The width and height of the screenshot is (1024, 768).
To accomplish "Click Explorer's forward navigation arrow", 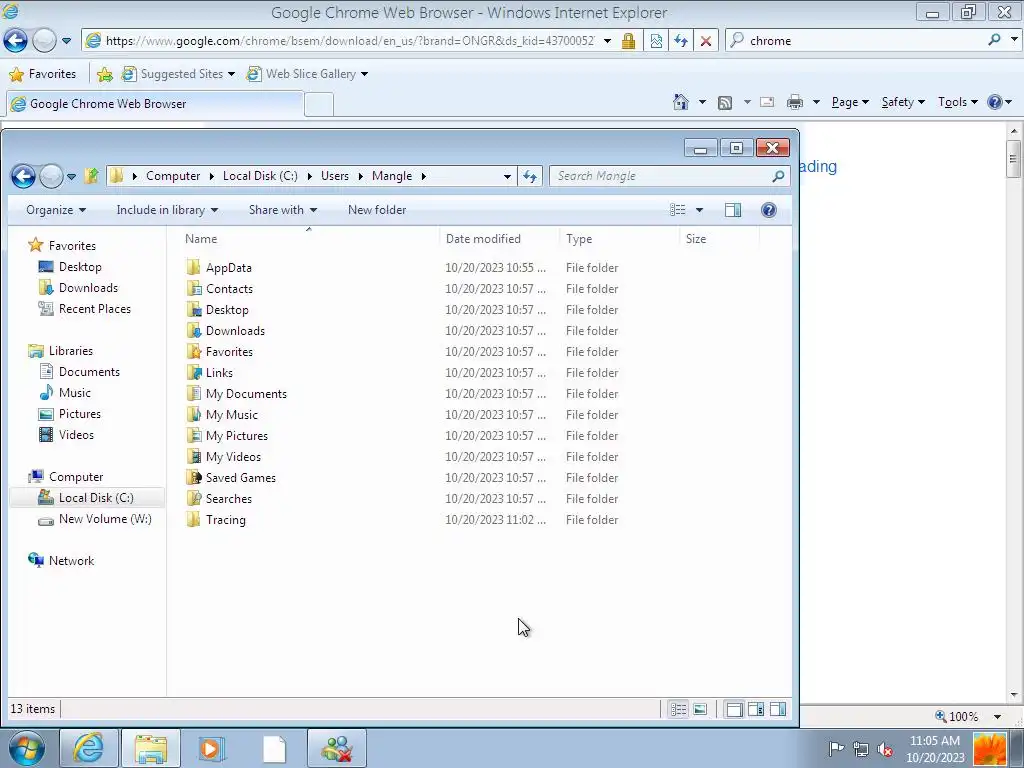I will pos(51,176).
